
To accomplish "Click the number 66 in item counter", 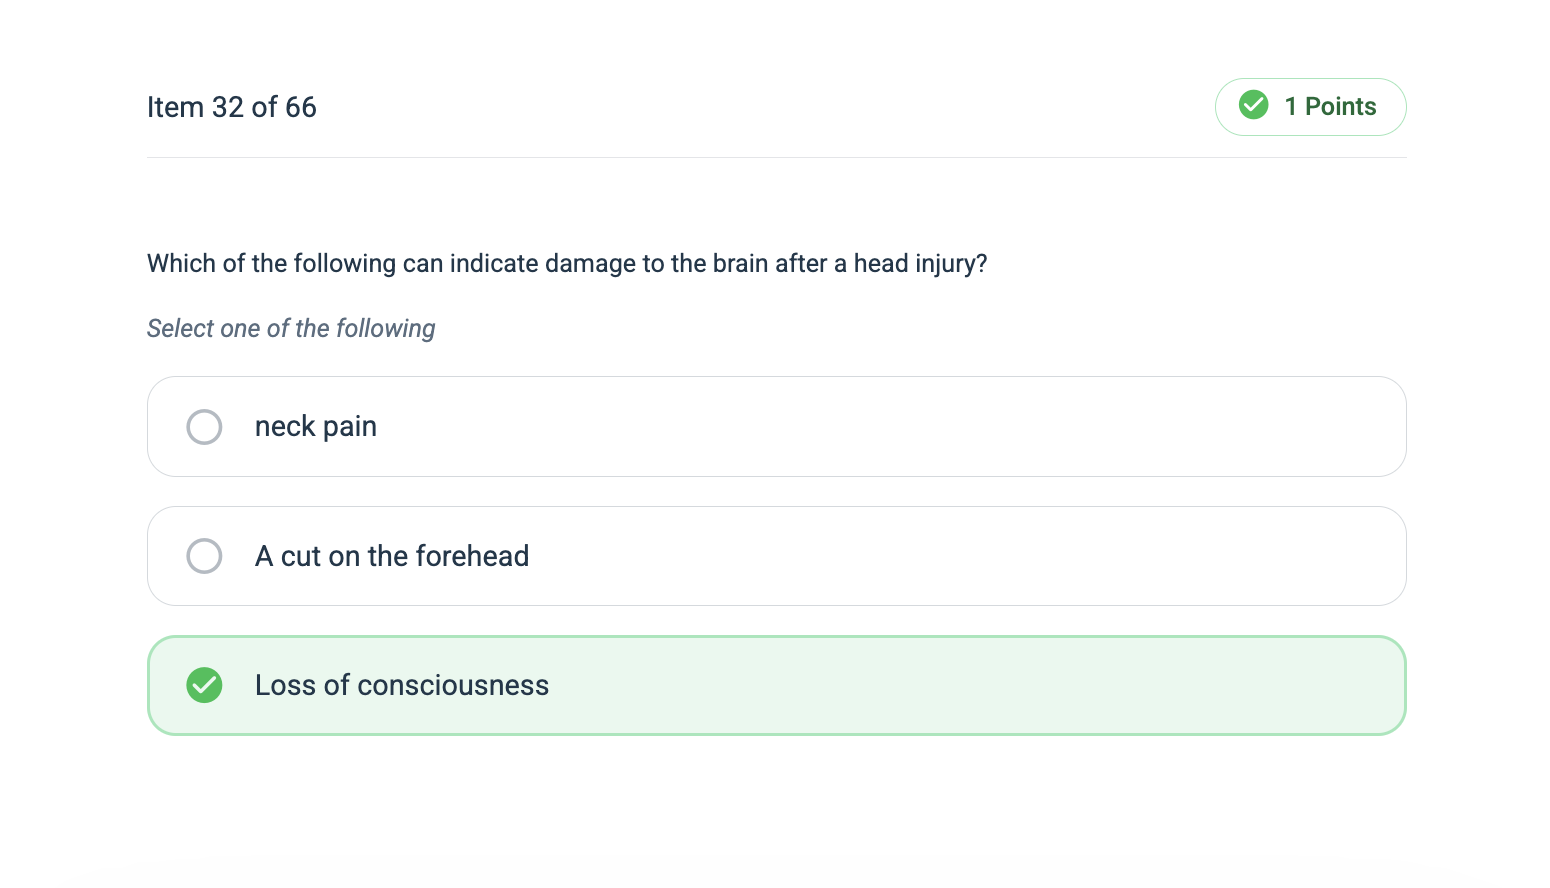I will 300,107.
